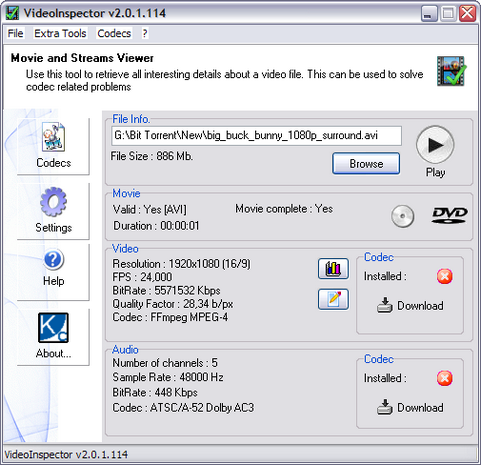This screenshot has width=481, height=465.
Task: Open the About KC icon
Action: 53,336
